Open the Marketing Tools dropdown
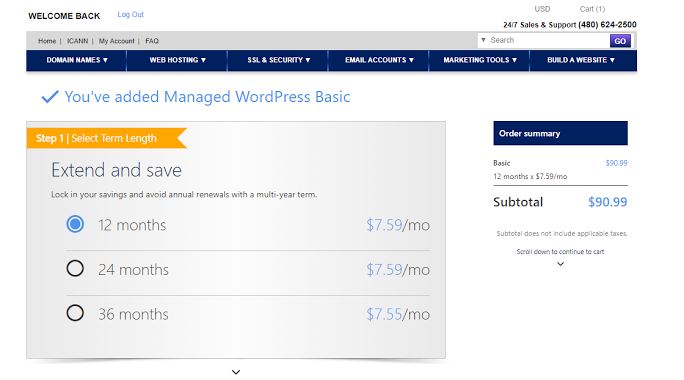The height and width of the screenshot is (380, 684). point(480,60)
